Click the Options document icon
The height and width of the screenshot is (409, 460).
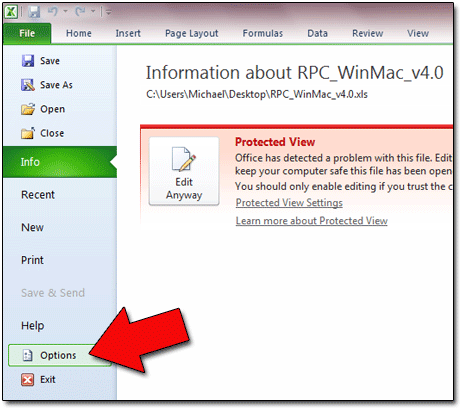point(28,355)
